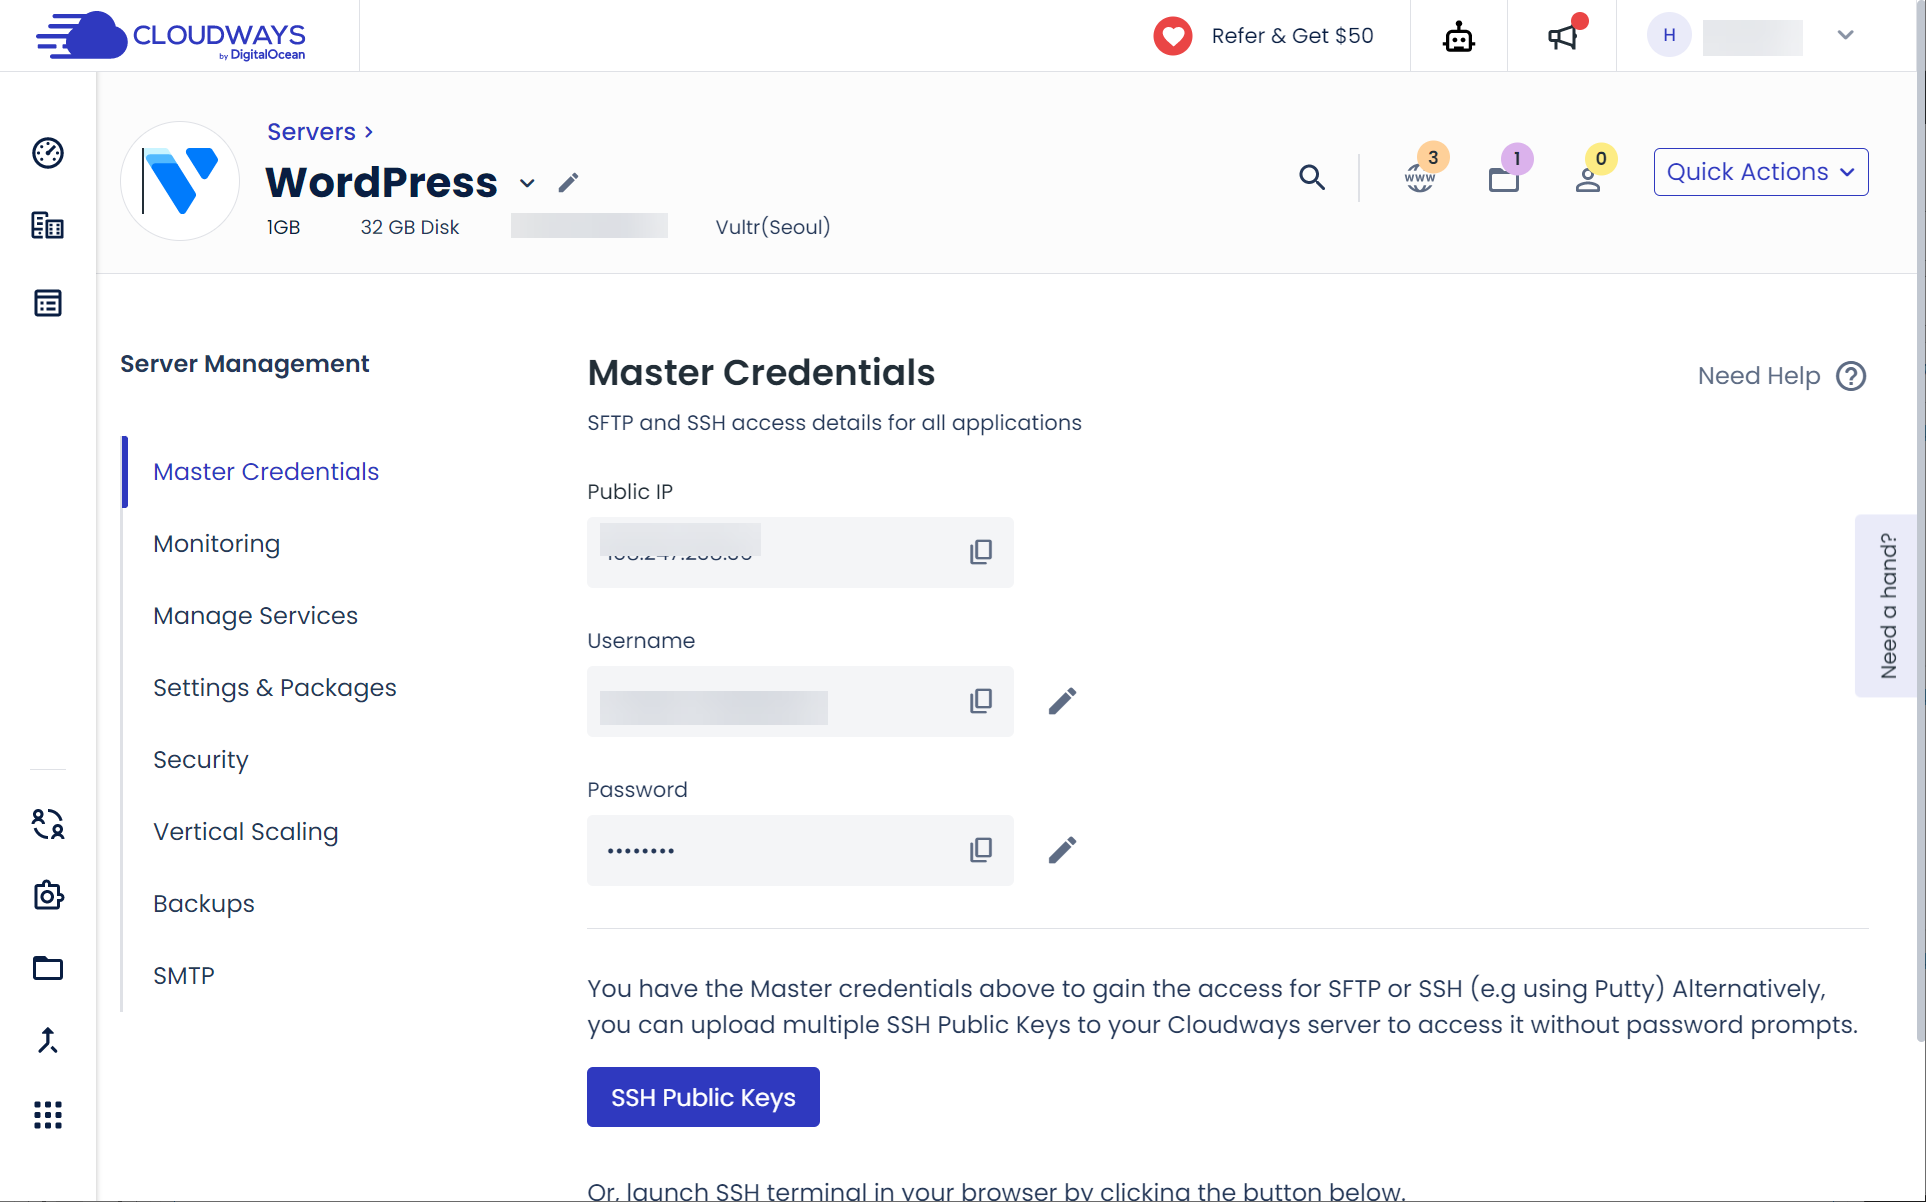Viewport: 1926px width, 1202px height.
Task: Follow the Servers breadcrumb link
Action: click(x=311, y=132)
